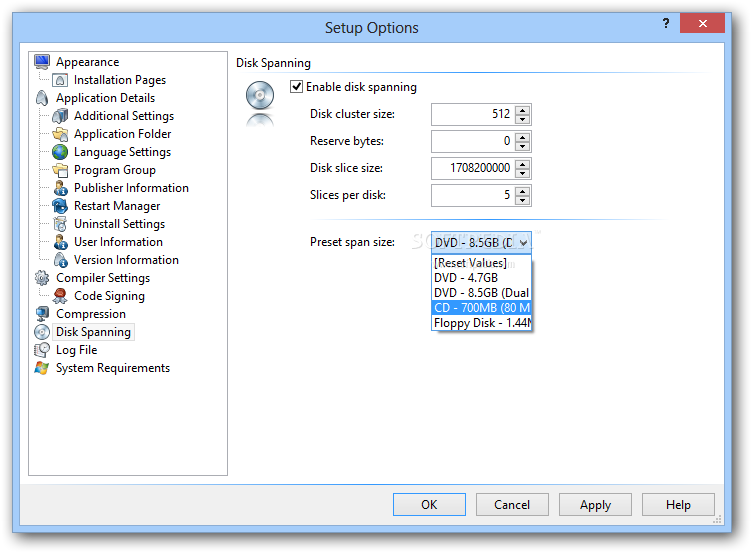Click the Version Information icon
Viewport: 752px width, 553px height.
(60, 259)
